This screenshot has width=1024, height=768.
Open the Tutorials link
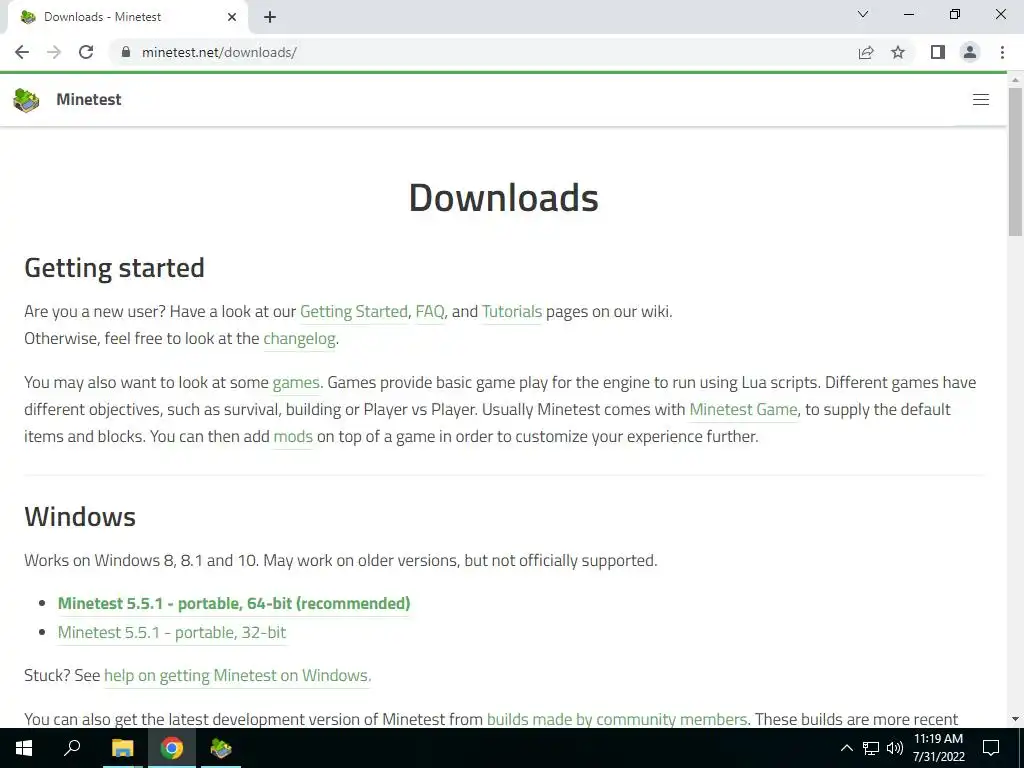pyautogui.click(x=512, y=312)
